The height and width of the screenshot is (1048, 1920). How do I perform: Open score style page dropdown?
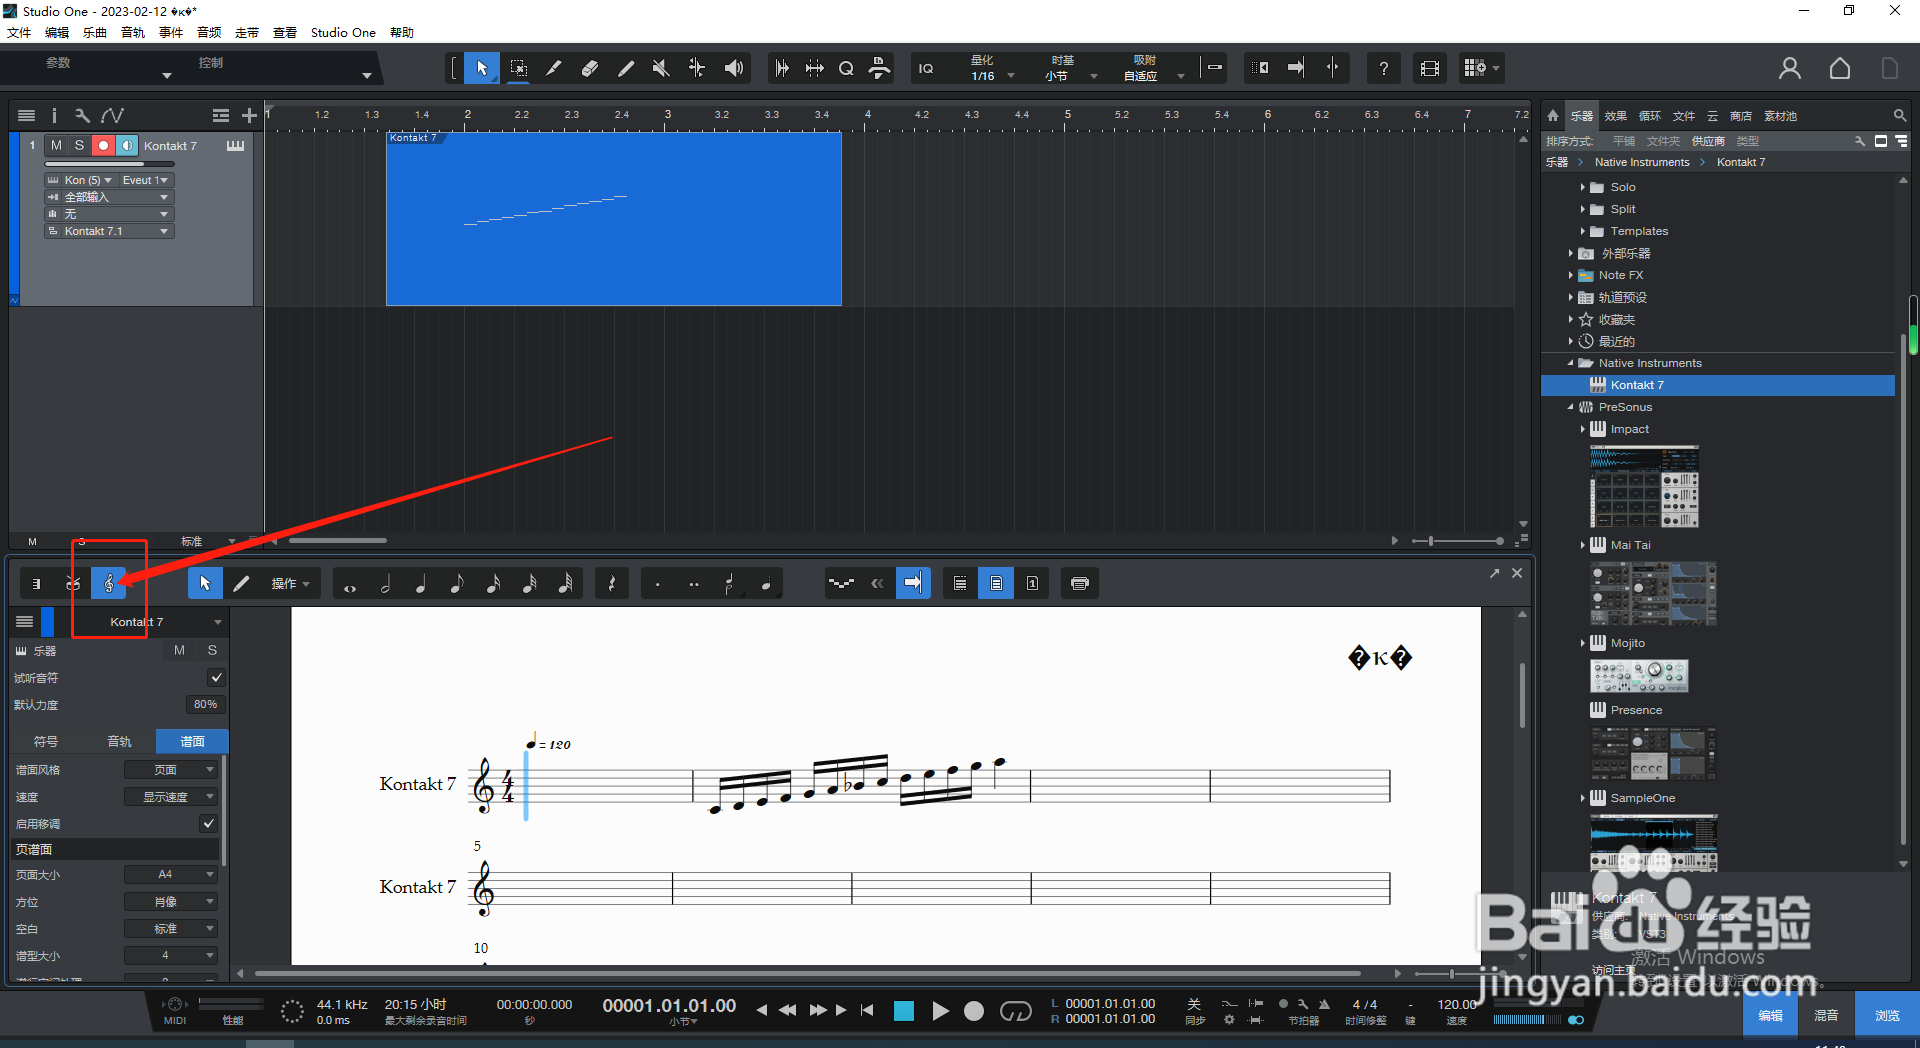click(170, 770)
